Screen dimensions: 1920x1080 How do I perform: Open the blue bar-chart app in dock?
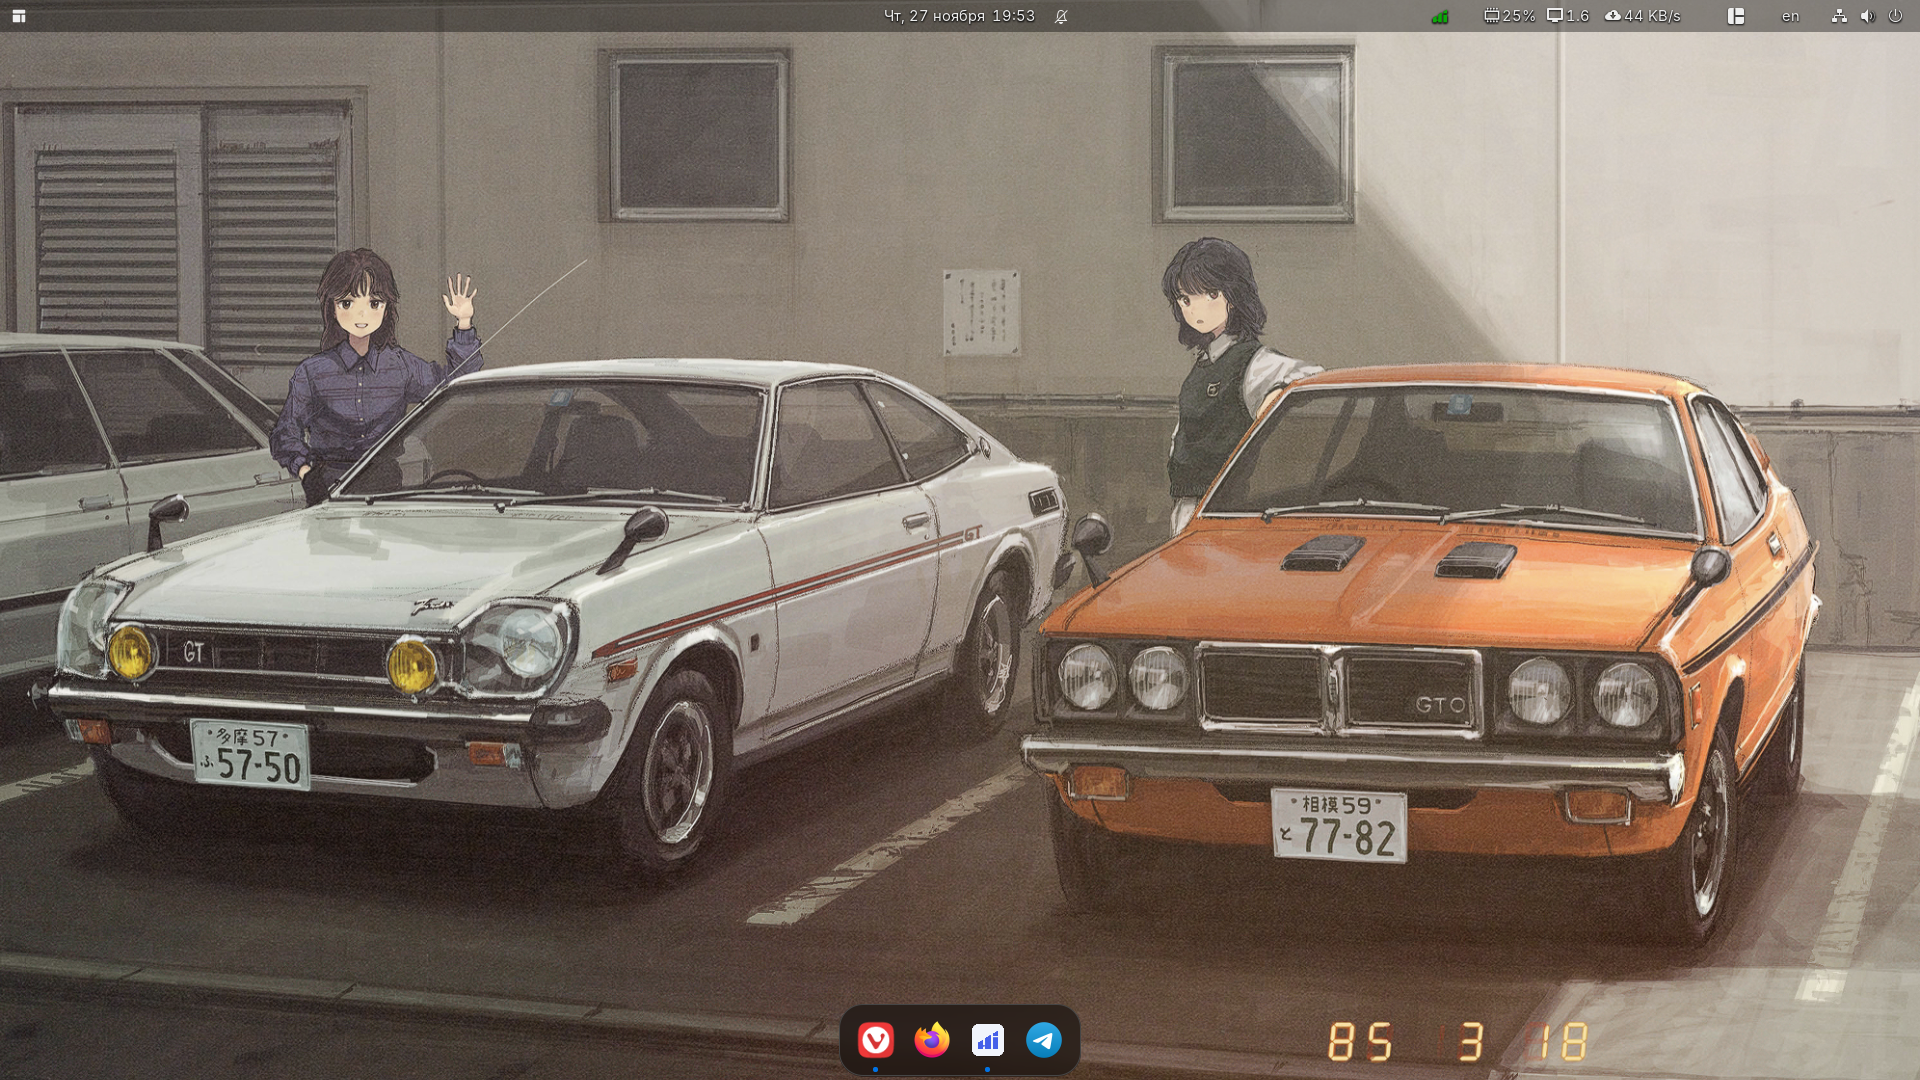click(988, 1040)
